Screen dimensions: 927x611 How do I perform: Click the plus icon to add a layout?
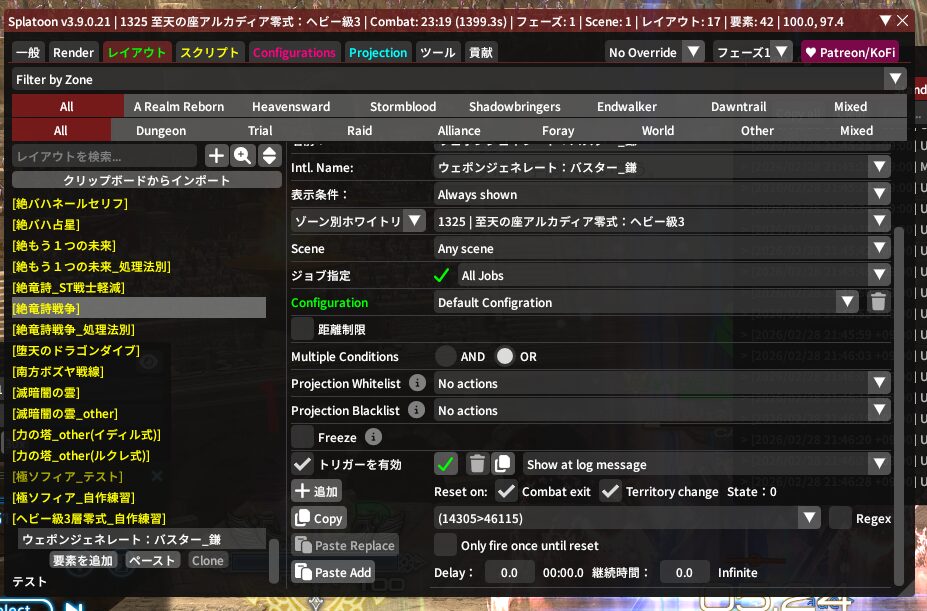[x=216, y=155]
